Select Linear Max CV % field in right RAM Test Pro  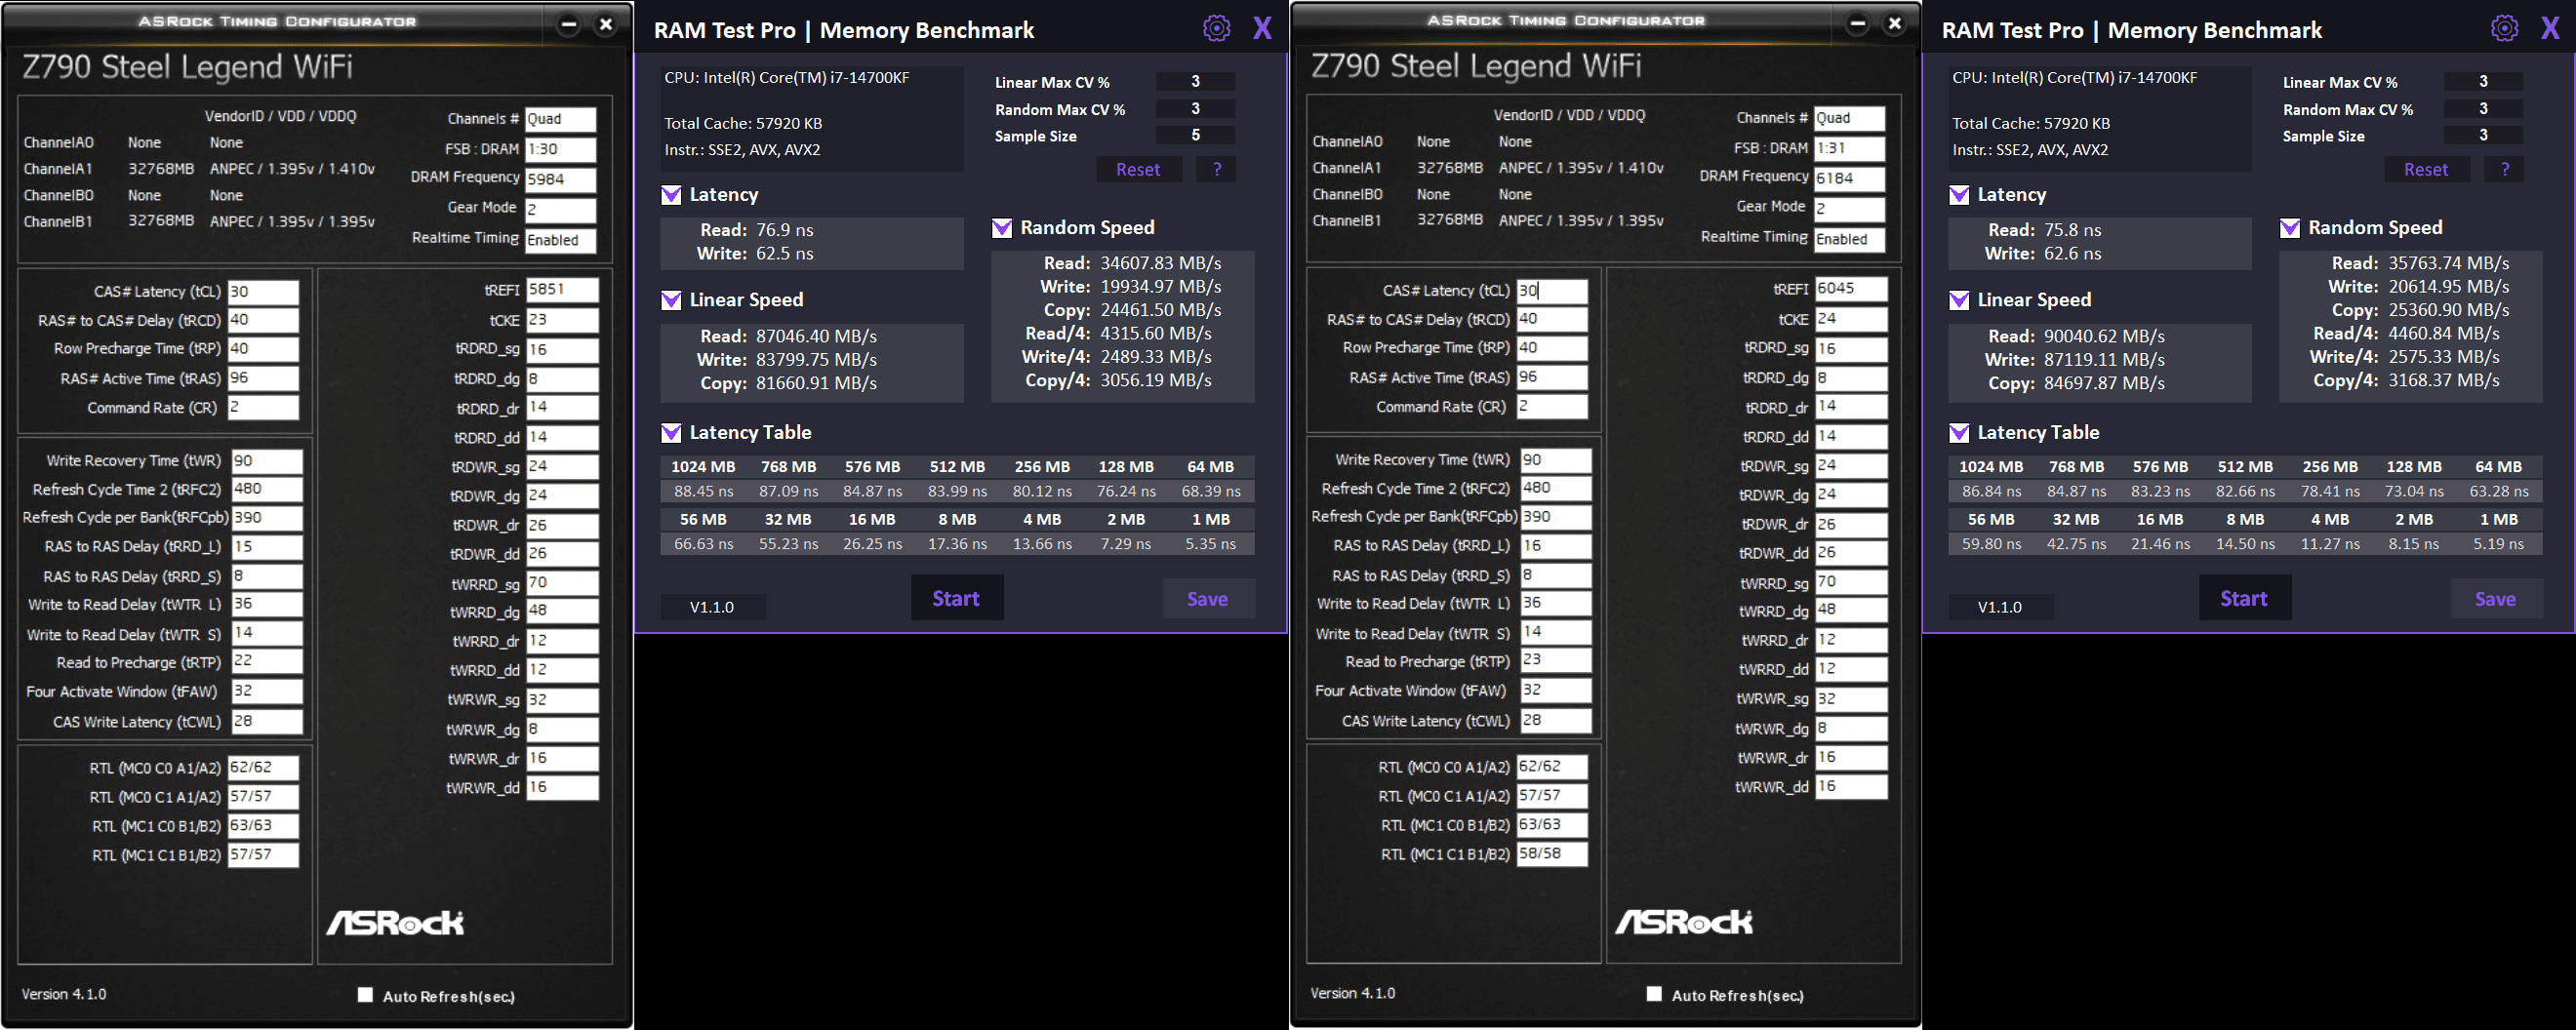[x=2483, y=81]
